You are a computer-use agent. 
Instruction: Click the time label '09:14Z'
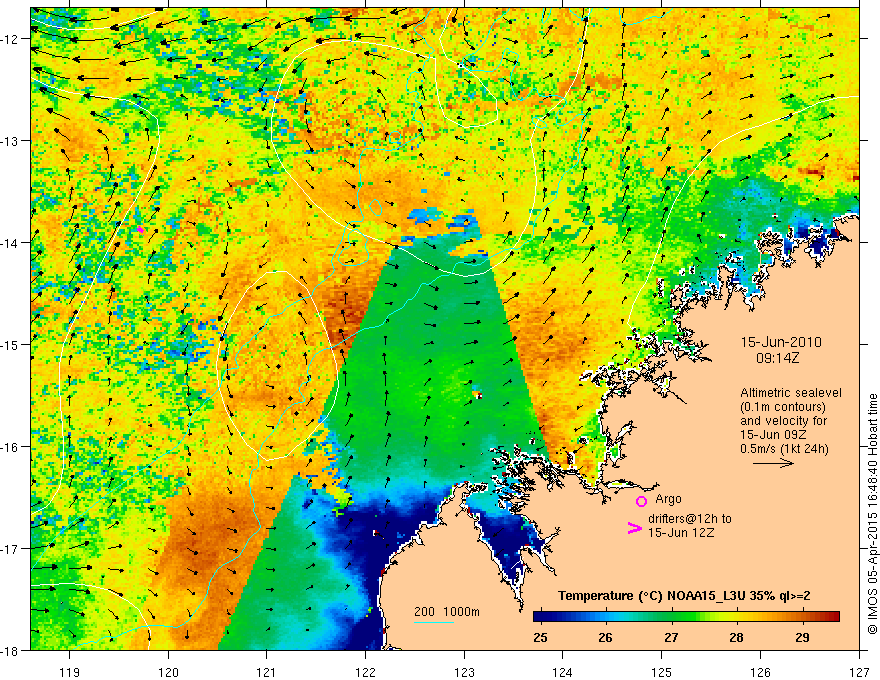click(x=777, y=358)
